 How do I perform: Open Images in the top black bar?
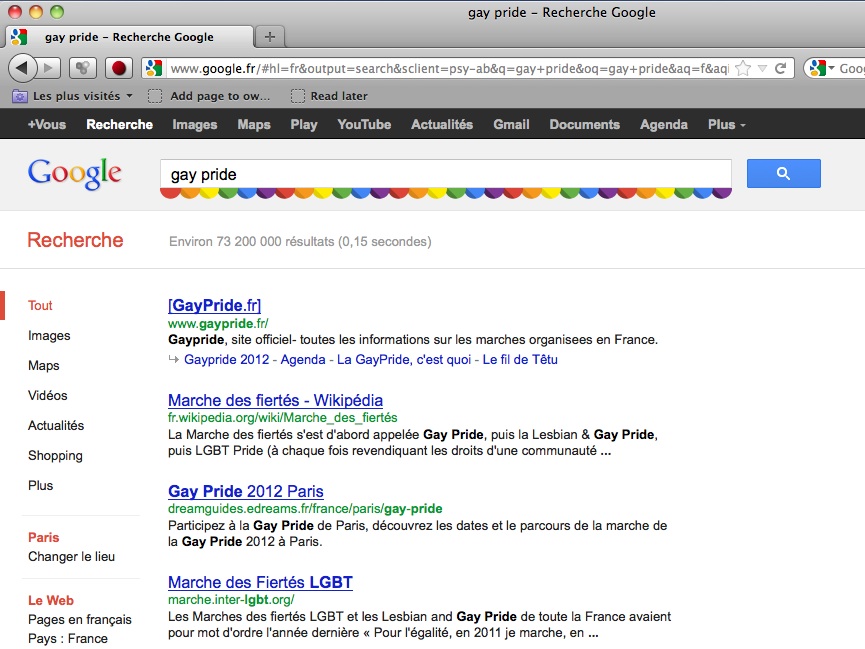[194, 125]
